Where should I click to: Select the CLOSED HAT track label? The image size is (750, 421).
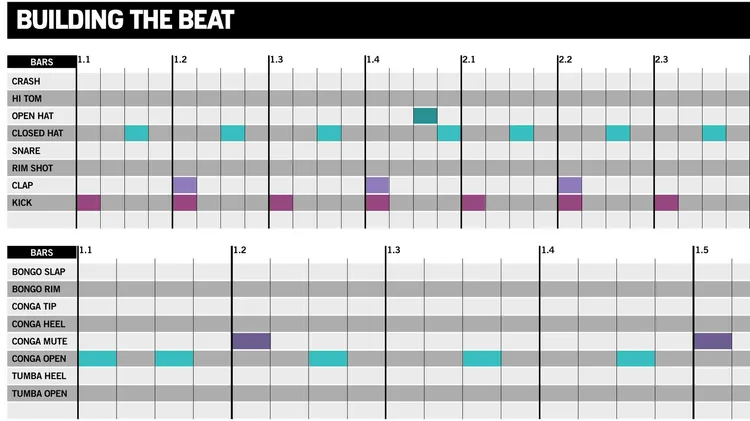click(x=37, y=133)
